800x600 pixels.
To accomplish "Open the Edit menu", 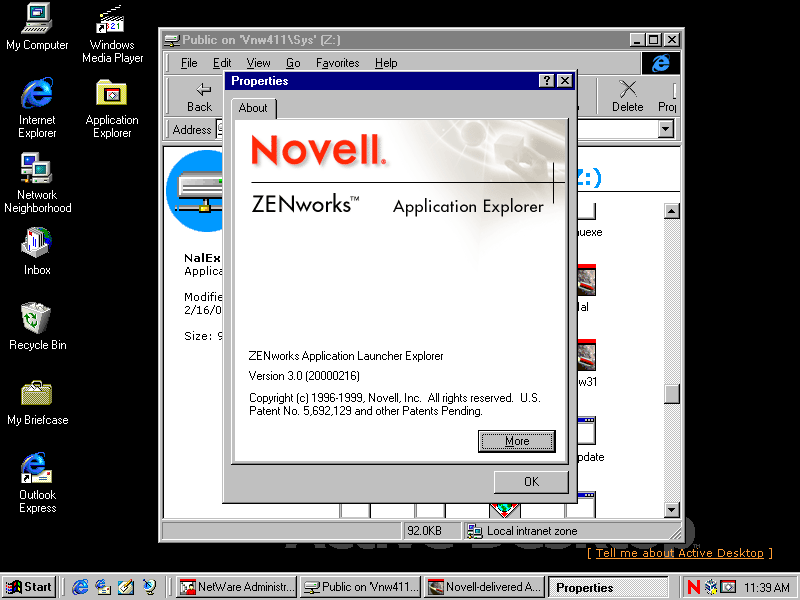I will [x=222, y=63].
